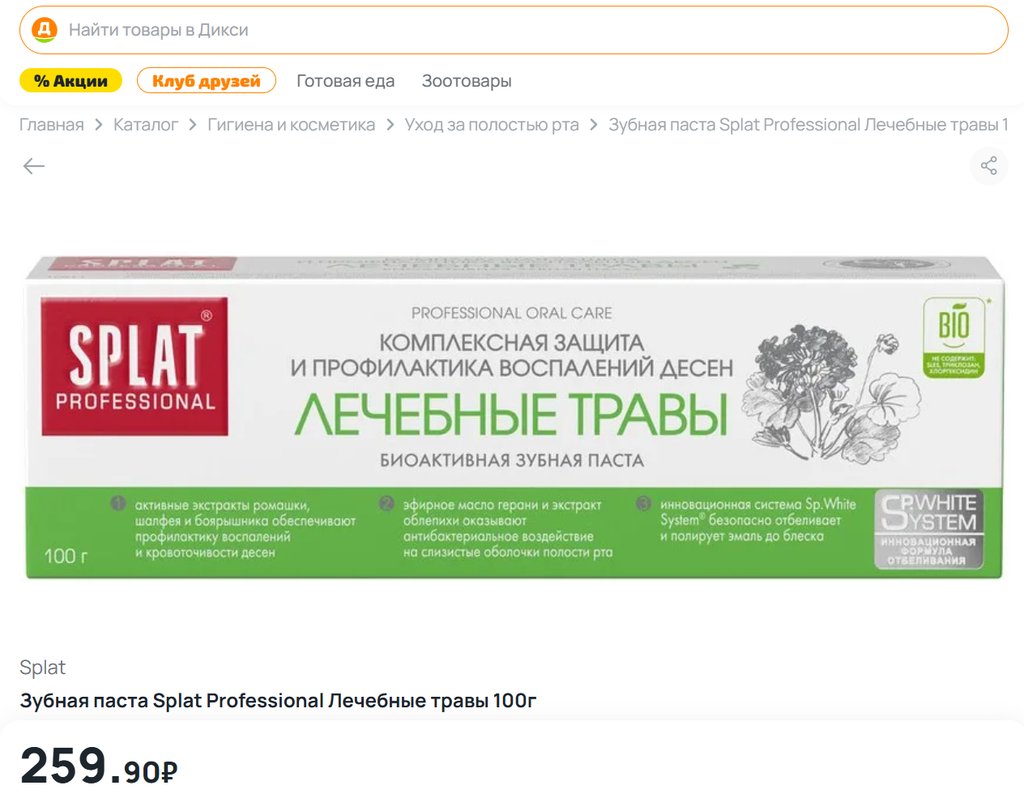This screenshot has height=794, width=1024.
Task: Open the '% Акции' promotions section
Action: (71, 81)
